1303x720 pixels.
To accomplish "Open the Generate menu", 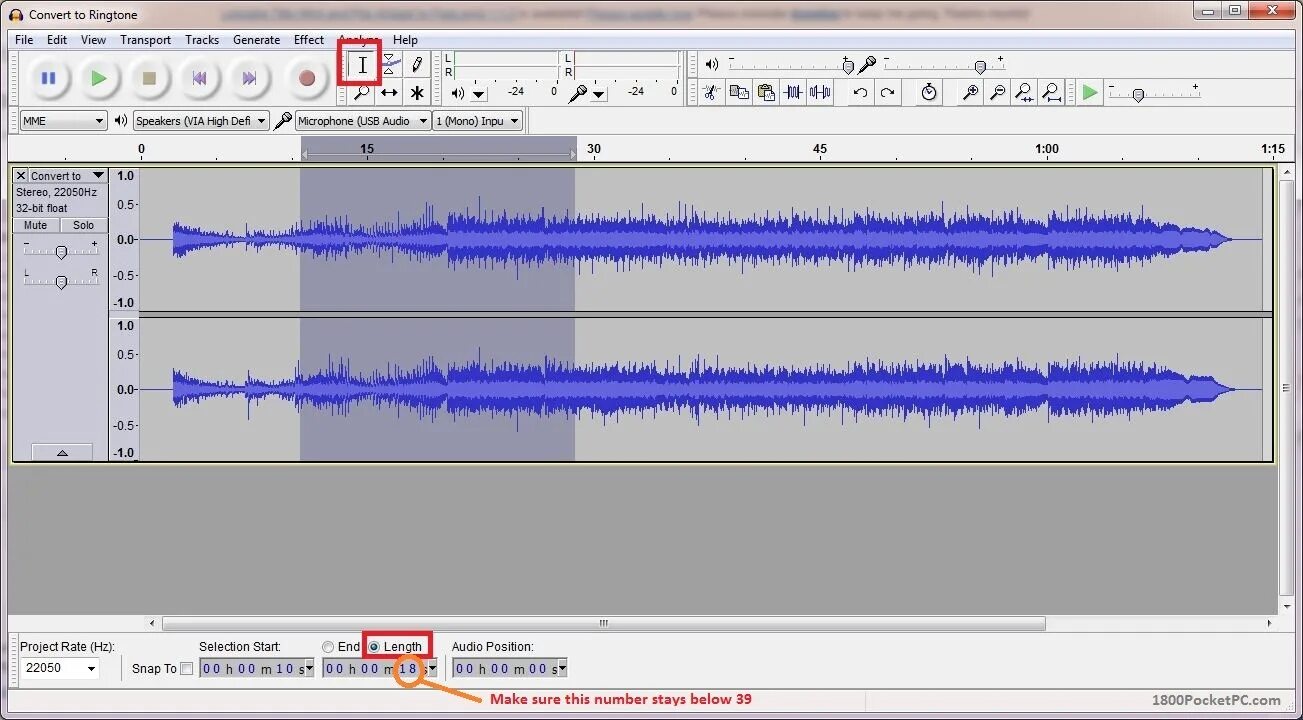I will pyautogui.click(x=256, y=40).
